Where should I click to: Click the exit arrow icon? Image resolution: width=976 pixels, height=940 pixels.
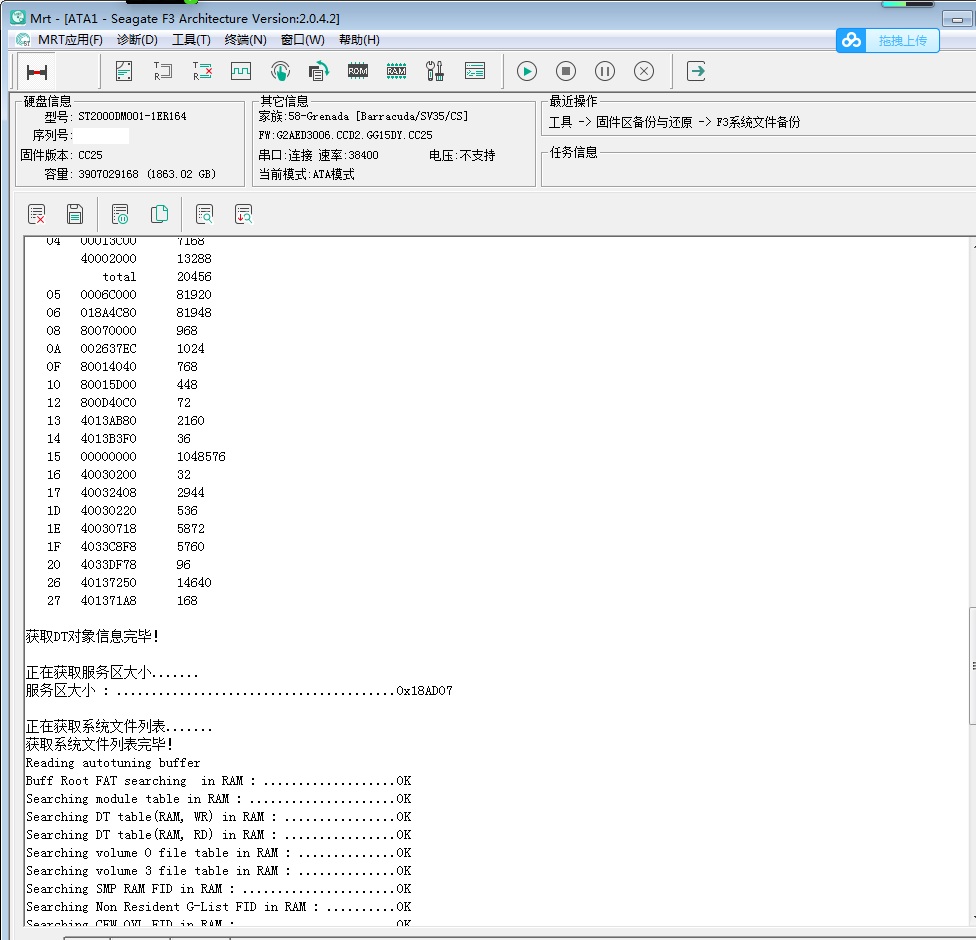tap(696, 71)
